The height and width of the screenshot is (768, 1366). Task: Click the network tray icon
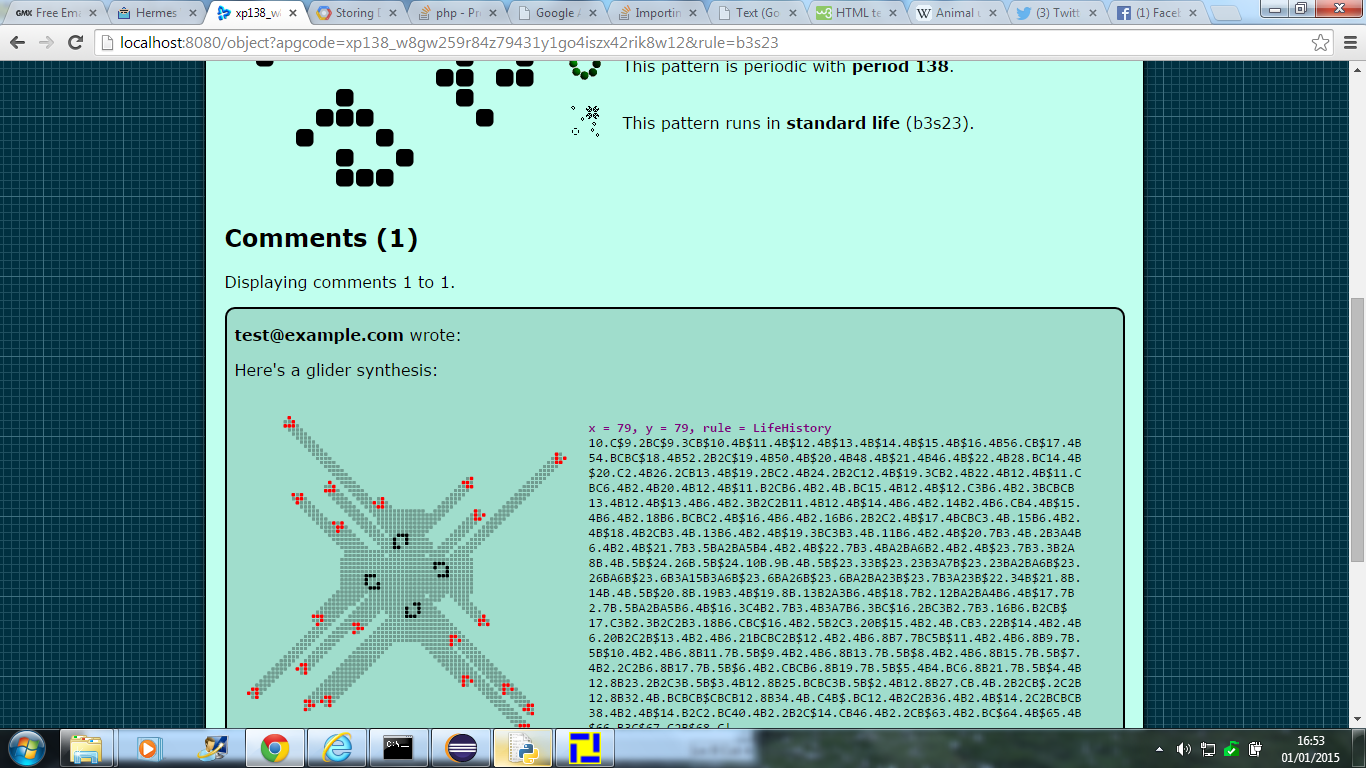pyautogui.click(x=1208, y=749)
